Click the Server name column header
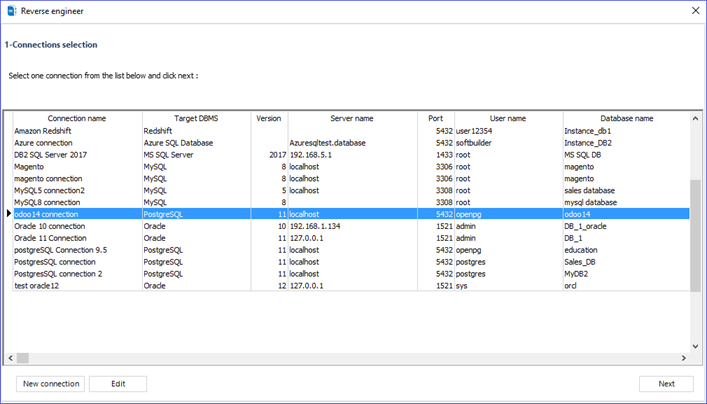 click(352, 119)
